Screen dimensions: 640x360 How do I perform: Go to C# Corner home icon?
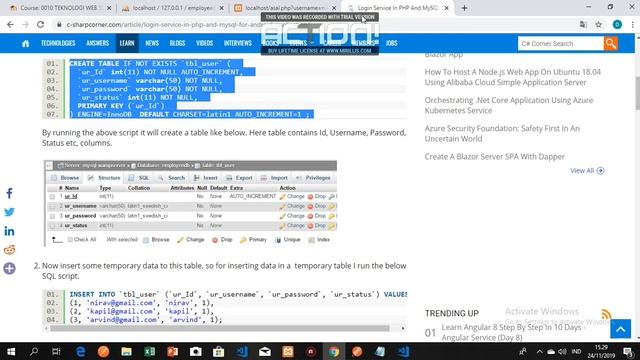[x=25, y=43]
